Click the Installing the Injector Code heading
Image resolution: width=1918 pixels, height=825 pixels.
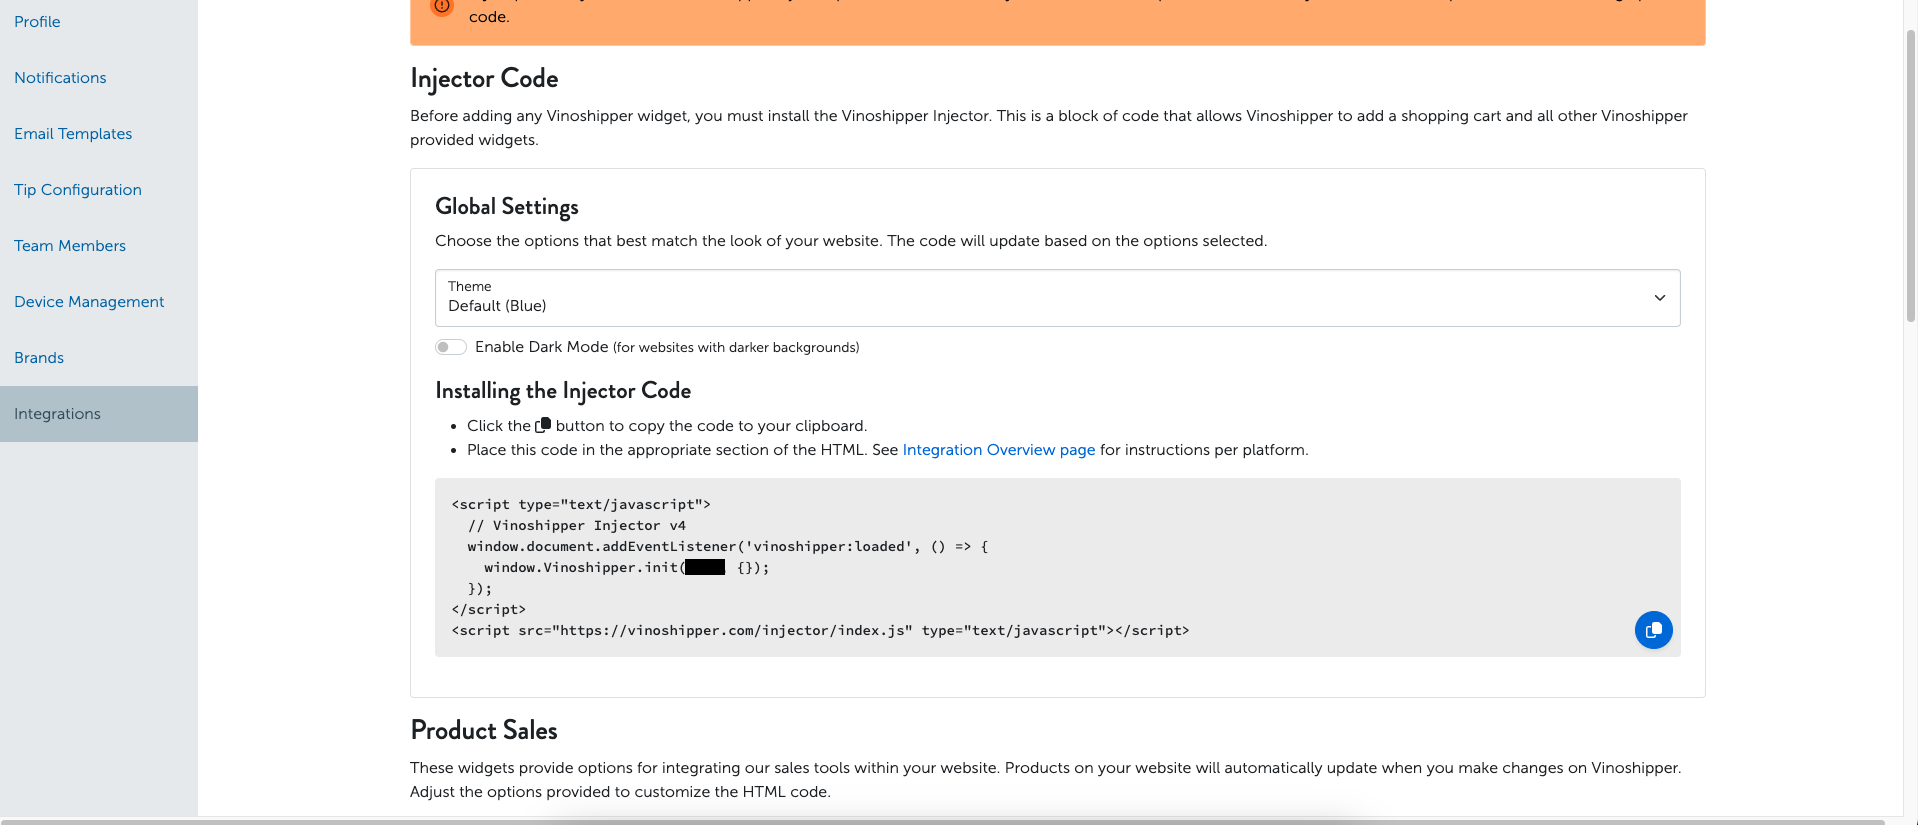(x=563, y=391)
